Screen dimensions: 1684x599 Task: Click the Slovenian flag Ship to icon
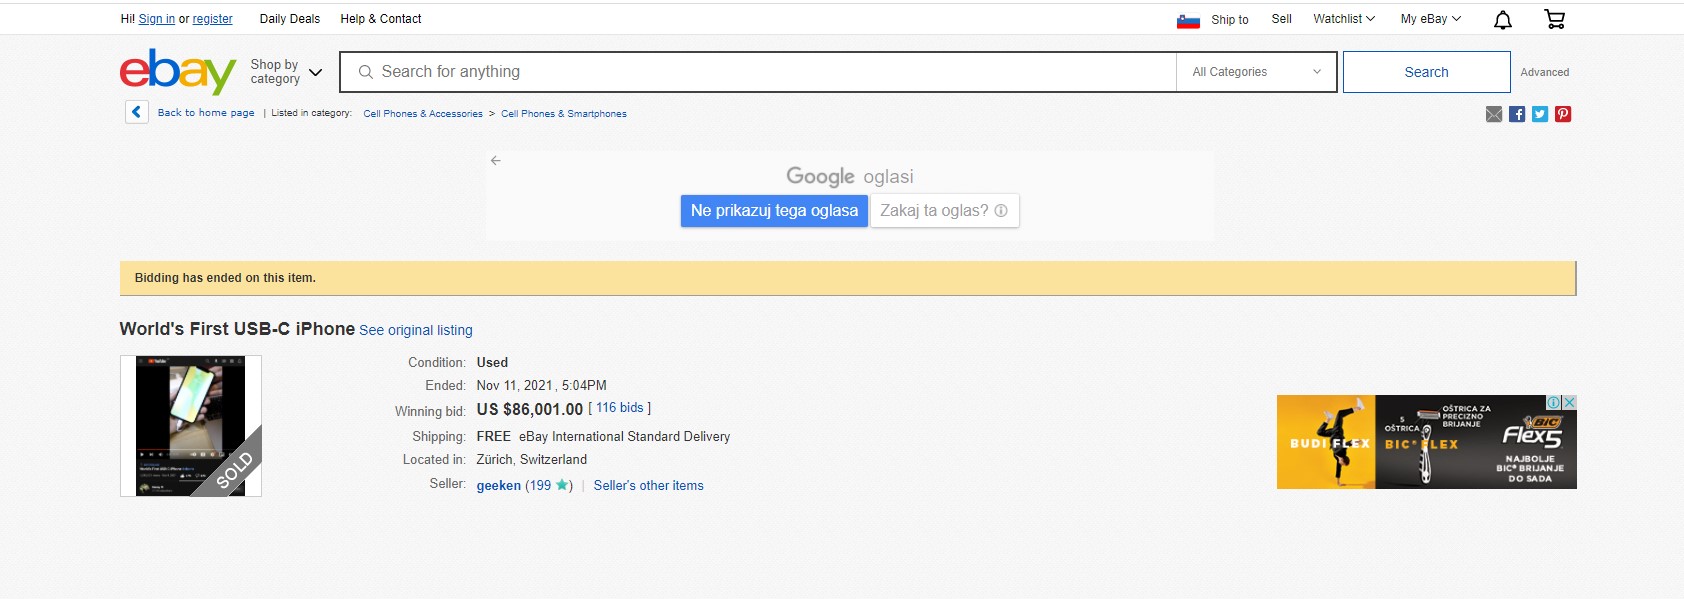(x=1188, y=20)
